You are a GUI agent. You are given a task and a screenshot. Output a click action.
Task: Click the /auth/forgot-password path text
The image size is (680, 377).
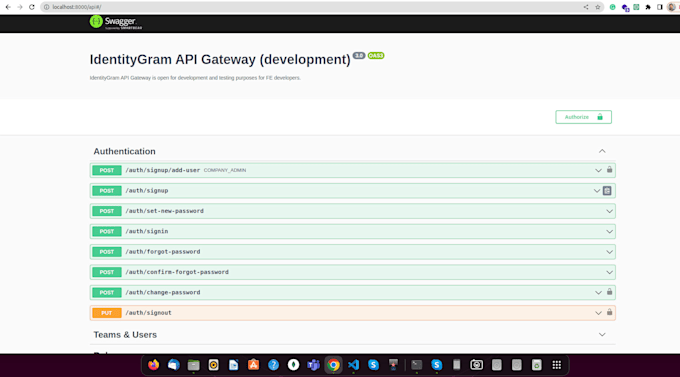click(x=163, y=252)
